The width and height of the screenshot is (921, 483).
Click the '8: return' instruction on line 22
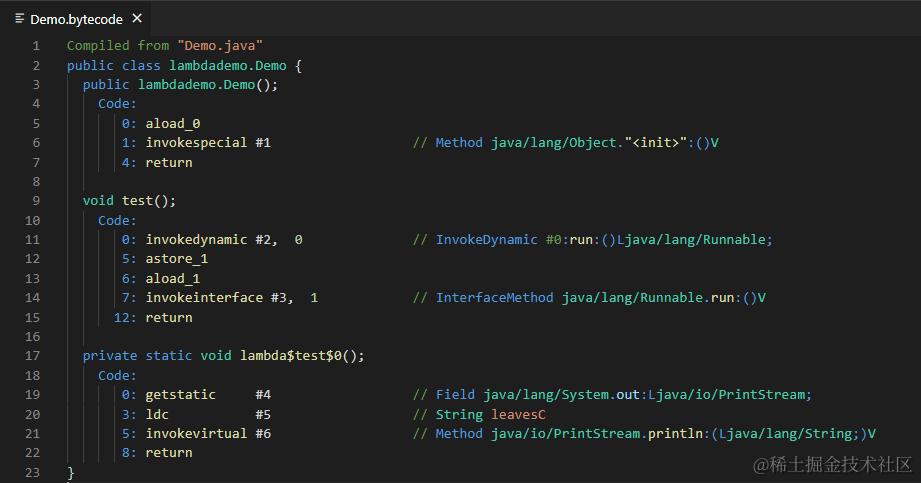(x=157, y=453)
